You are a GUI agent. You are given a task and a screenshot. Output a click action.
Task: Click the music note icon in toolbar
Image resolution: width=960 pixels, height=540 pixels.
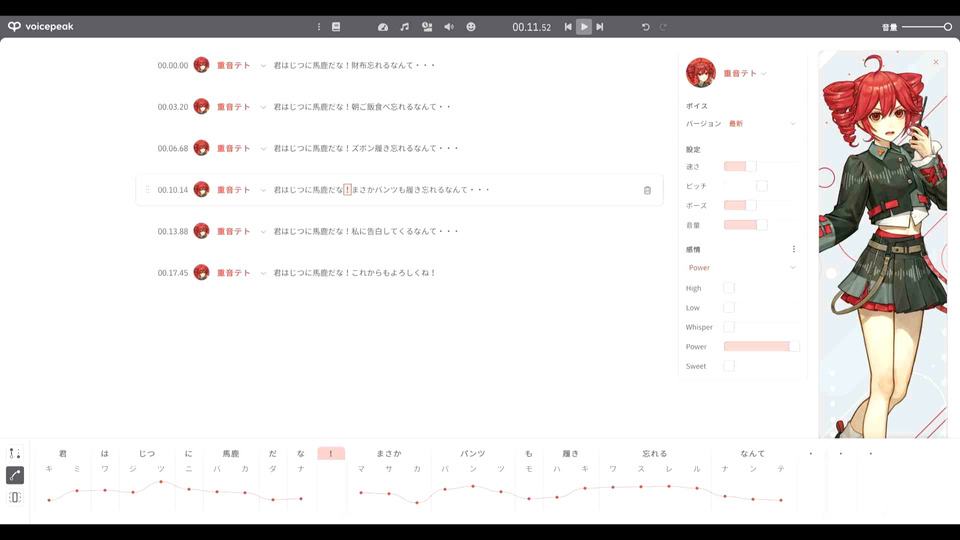(x=405, y=27)
